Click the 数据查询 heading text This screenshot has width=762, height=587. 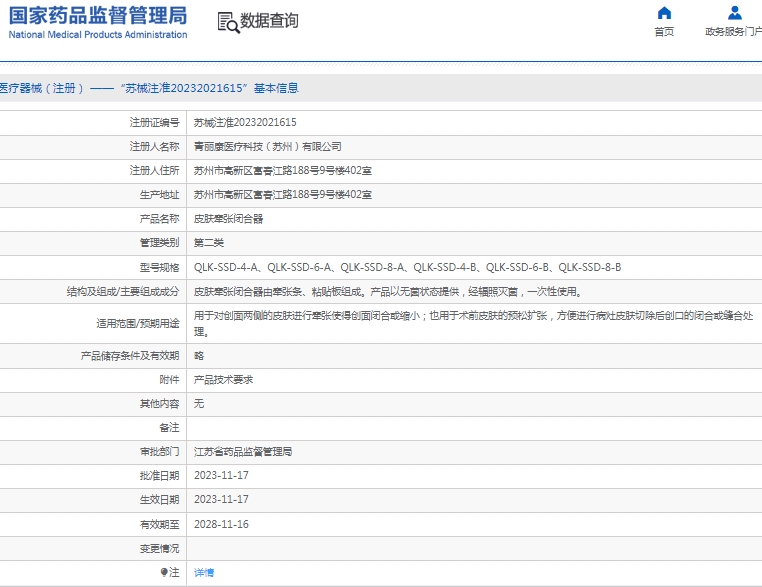(269, 21)
